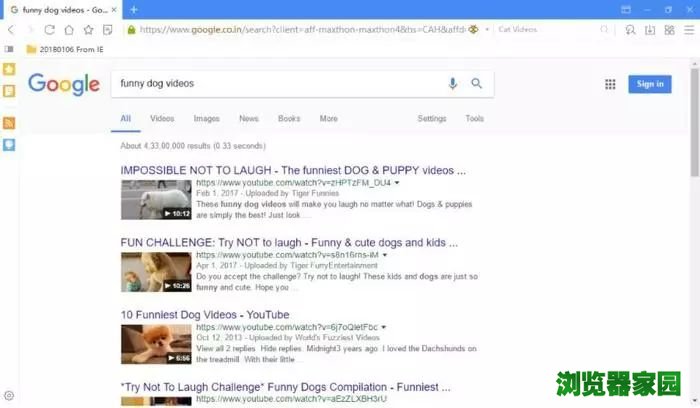The height and width of the screenshot is (408, 700).
Task: Expand dropdown arrow beside first YouTube result URL
Action: pos(397,184)
